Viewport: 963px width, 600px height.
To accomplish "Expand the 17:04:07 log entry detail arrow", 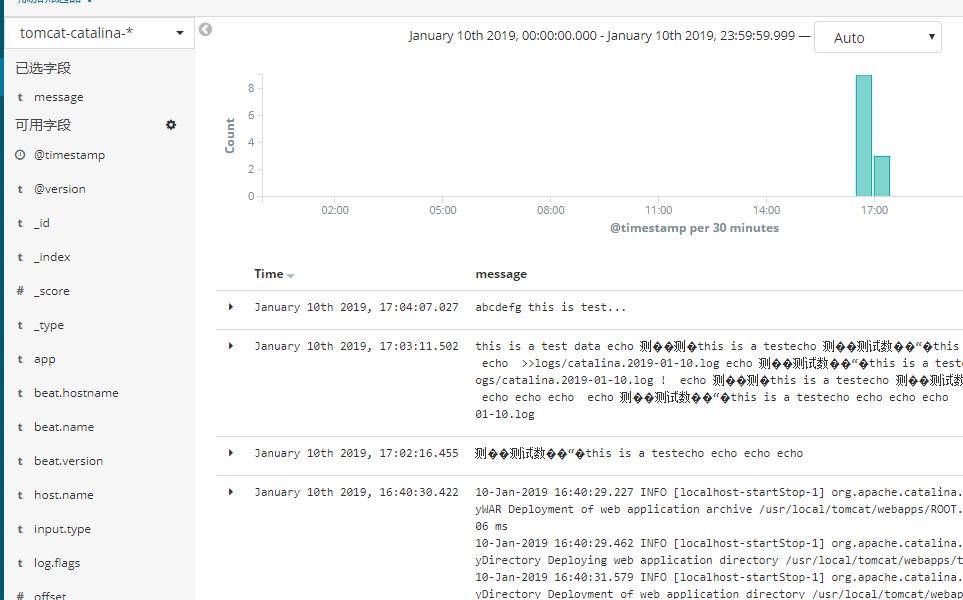I will click(x=231, y=307).
